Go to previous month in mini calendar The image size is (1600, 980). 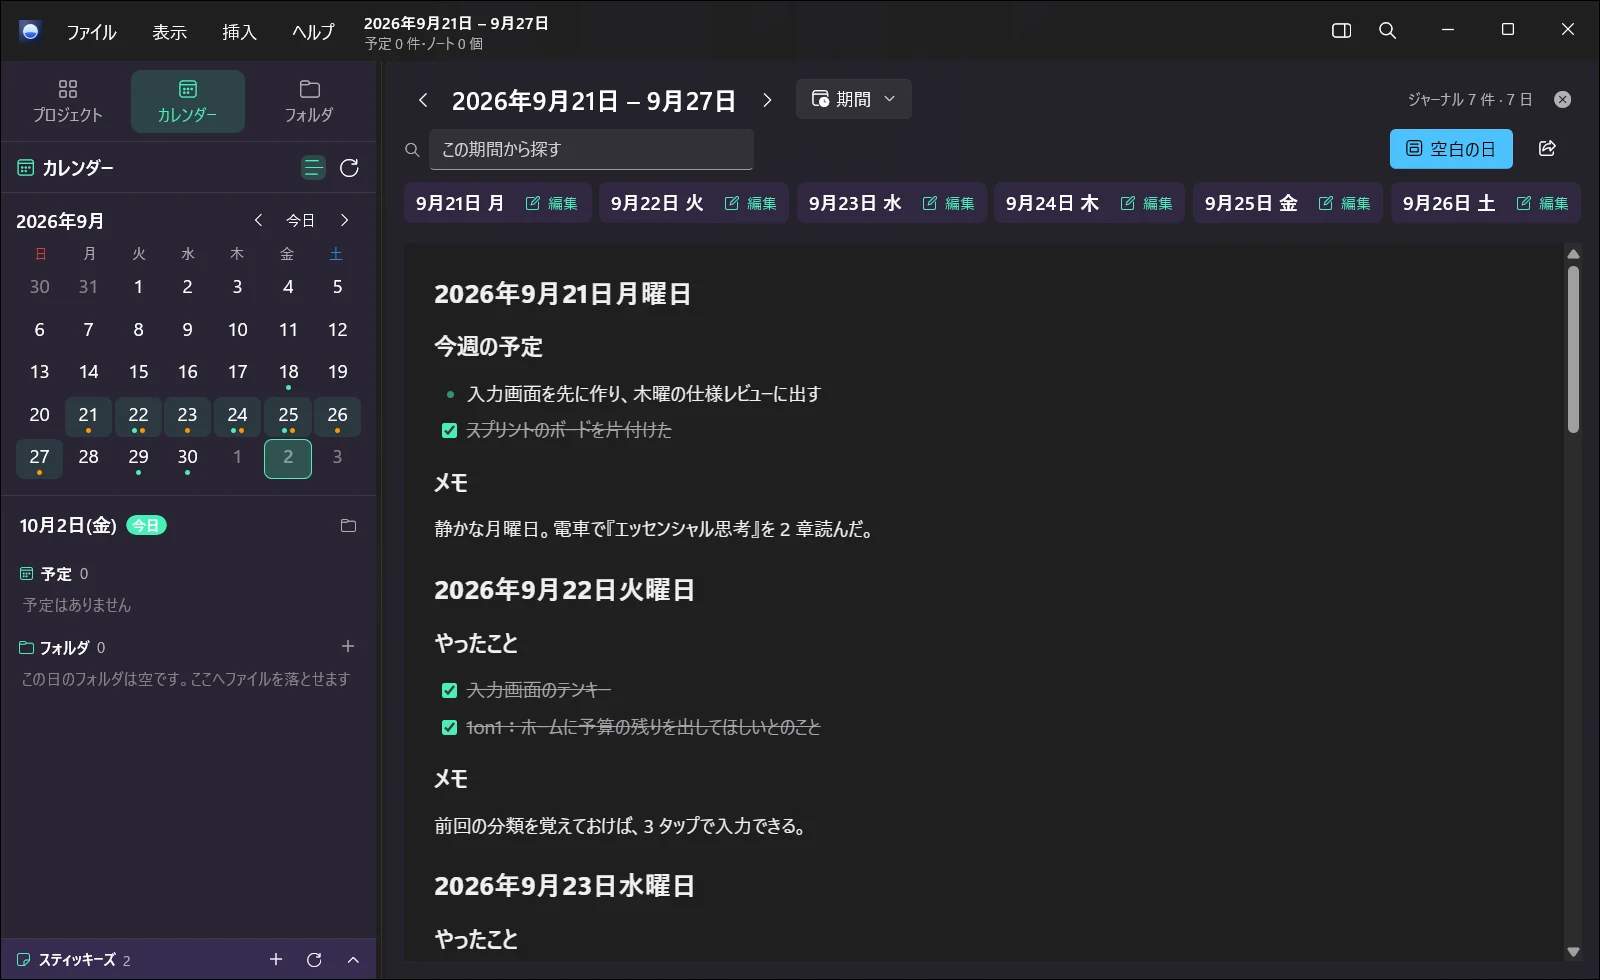(258, 220)
